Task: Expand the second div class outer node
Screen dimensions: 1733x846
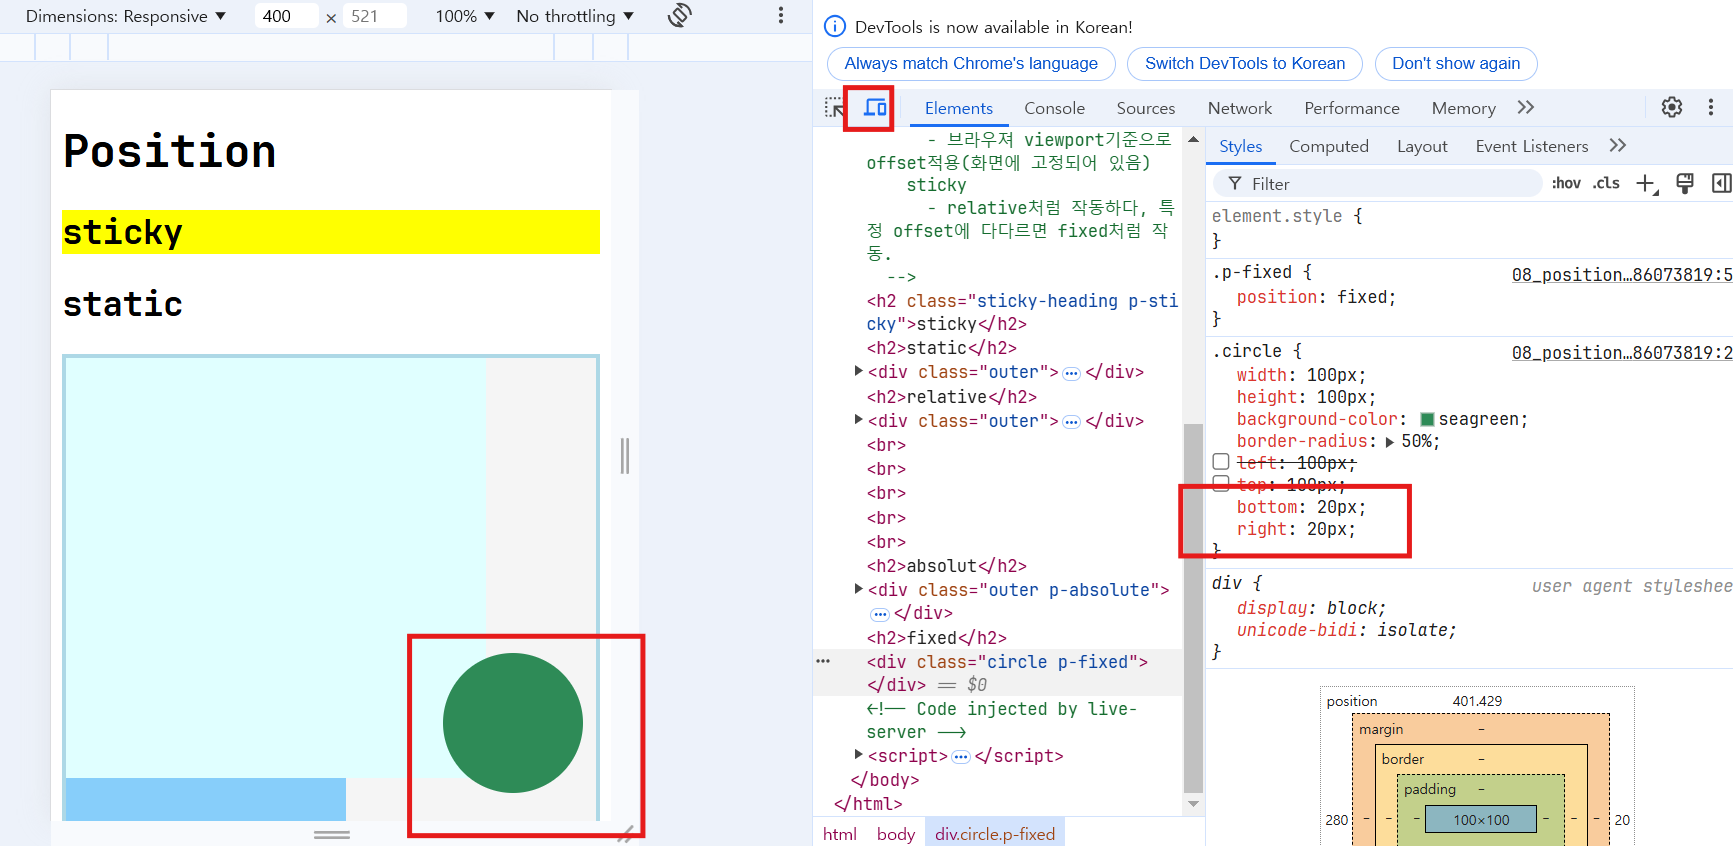Action: pyautogui.click(x=858, y=420)
